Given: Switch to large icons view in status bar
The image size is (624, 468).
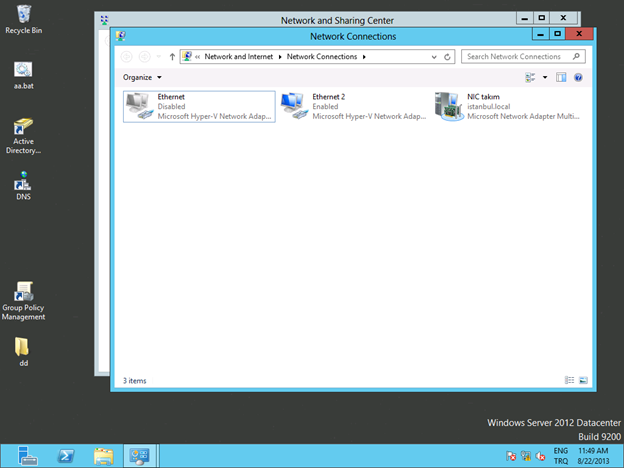Looking at the screenshot, I should (x=583, y=380).
